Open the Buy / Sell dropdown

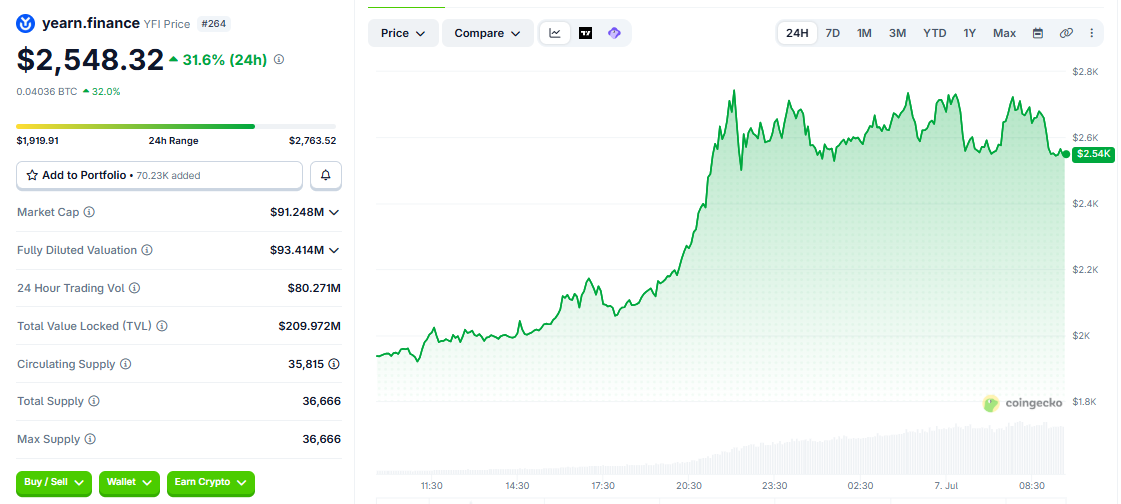click(x=54, y=483)
